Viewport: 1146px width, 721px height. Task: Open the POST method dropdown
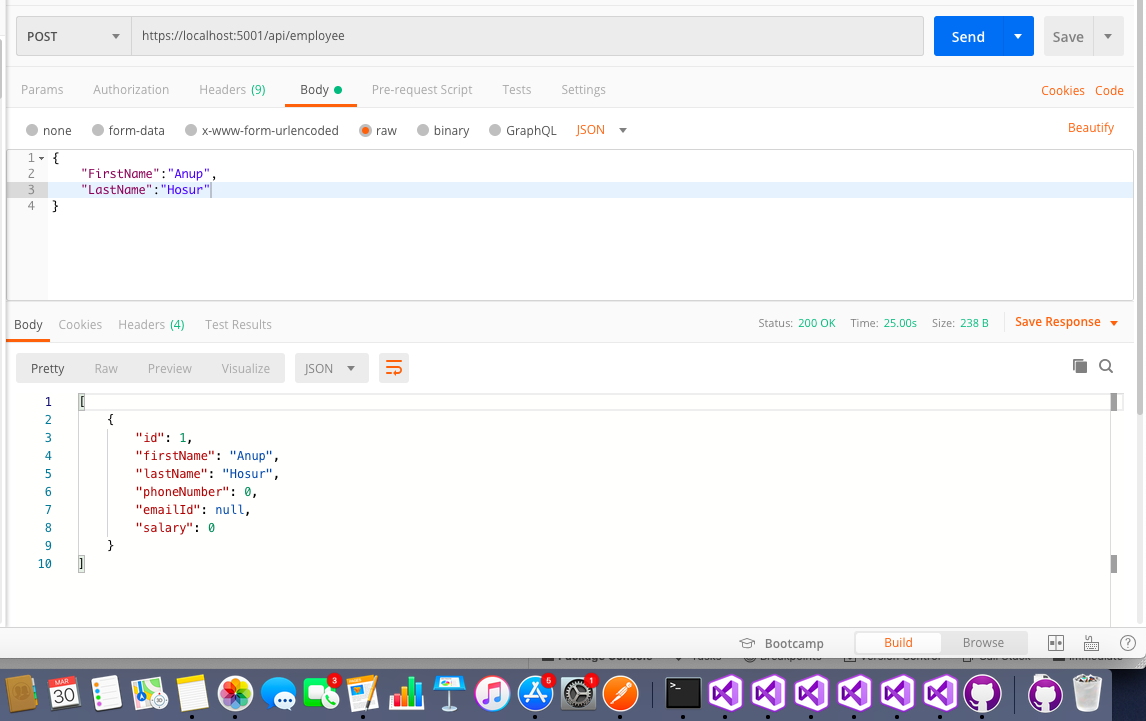coord(74,36)
